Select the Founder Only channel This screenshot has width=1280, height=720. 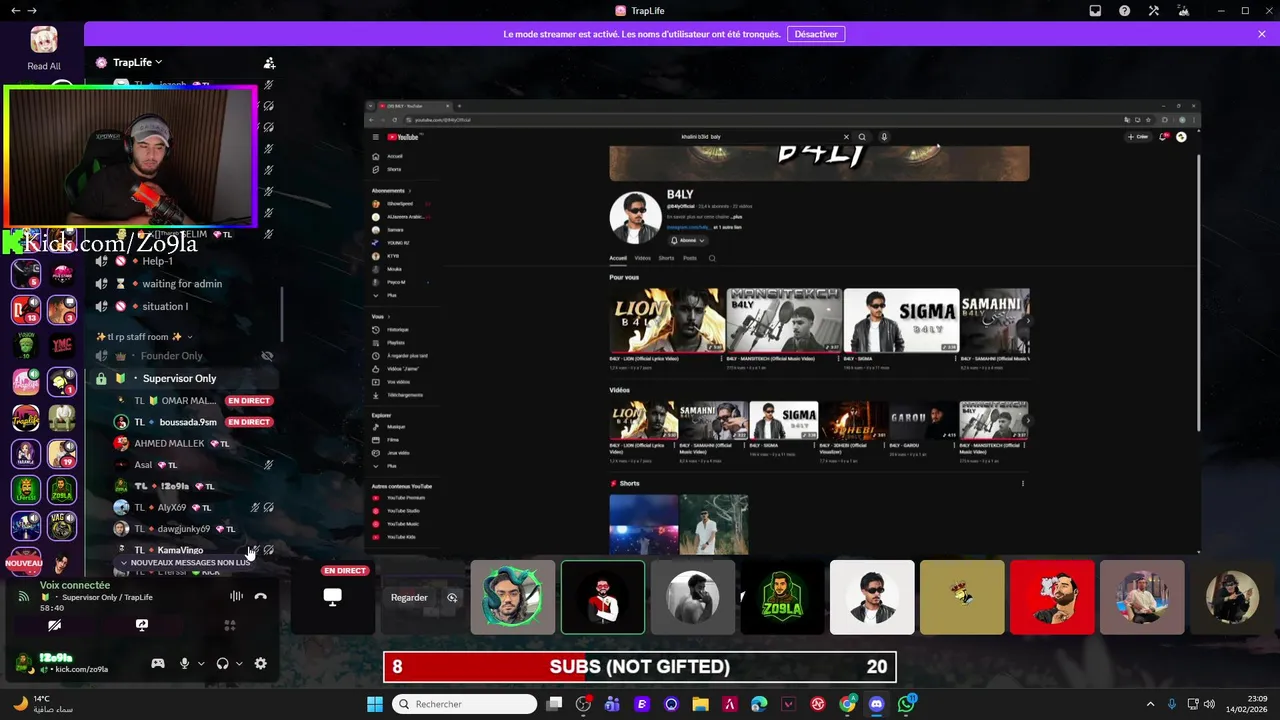coord(172,356)
